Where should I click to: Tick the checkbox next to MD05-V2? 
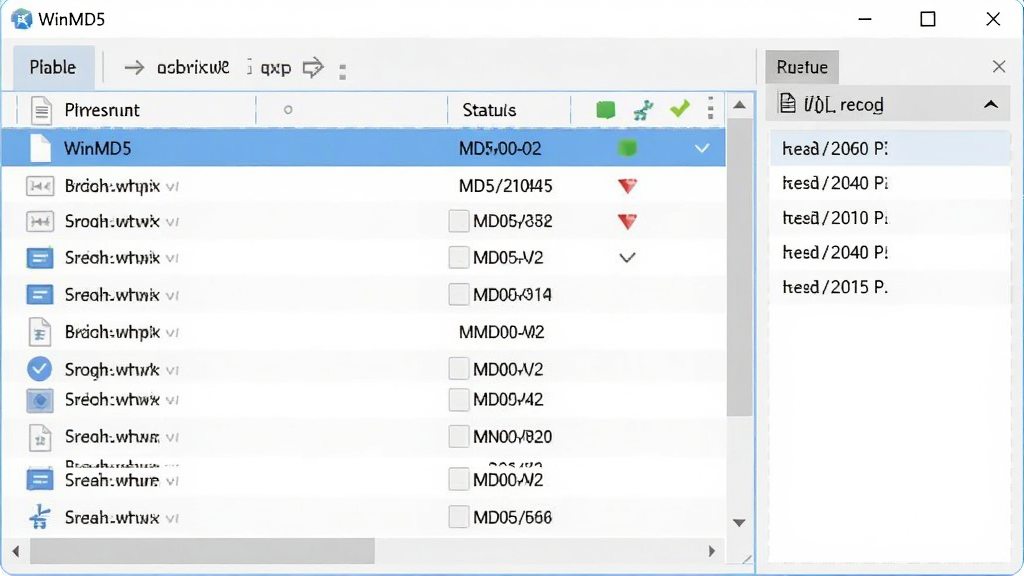(458, 257)
